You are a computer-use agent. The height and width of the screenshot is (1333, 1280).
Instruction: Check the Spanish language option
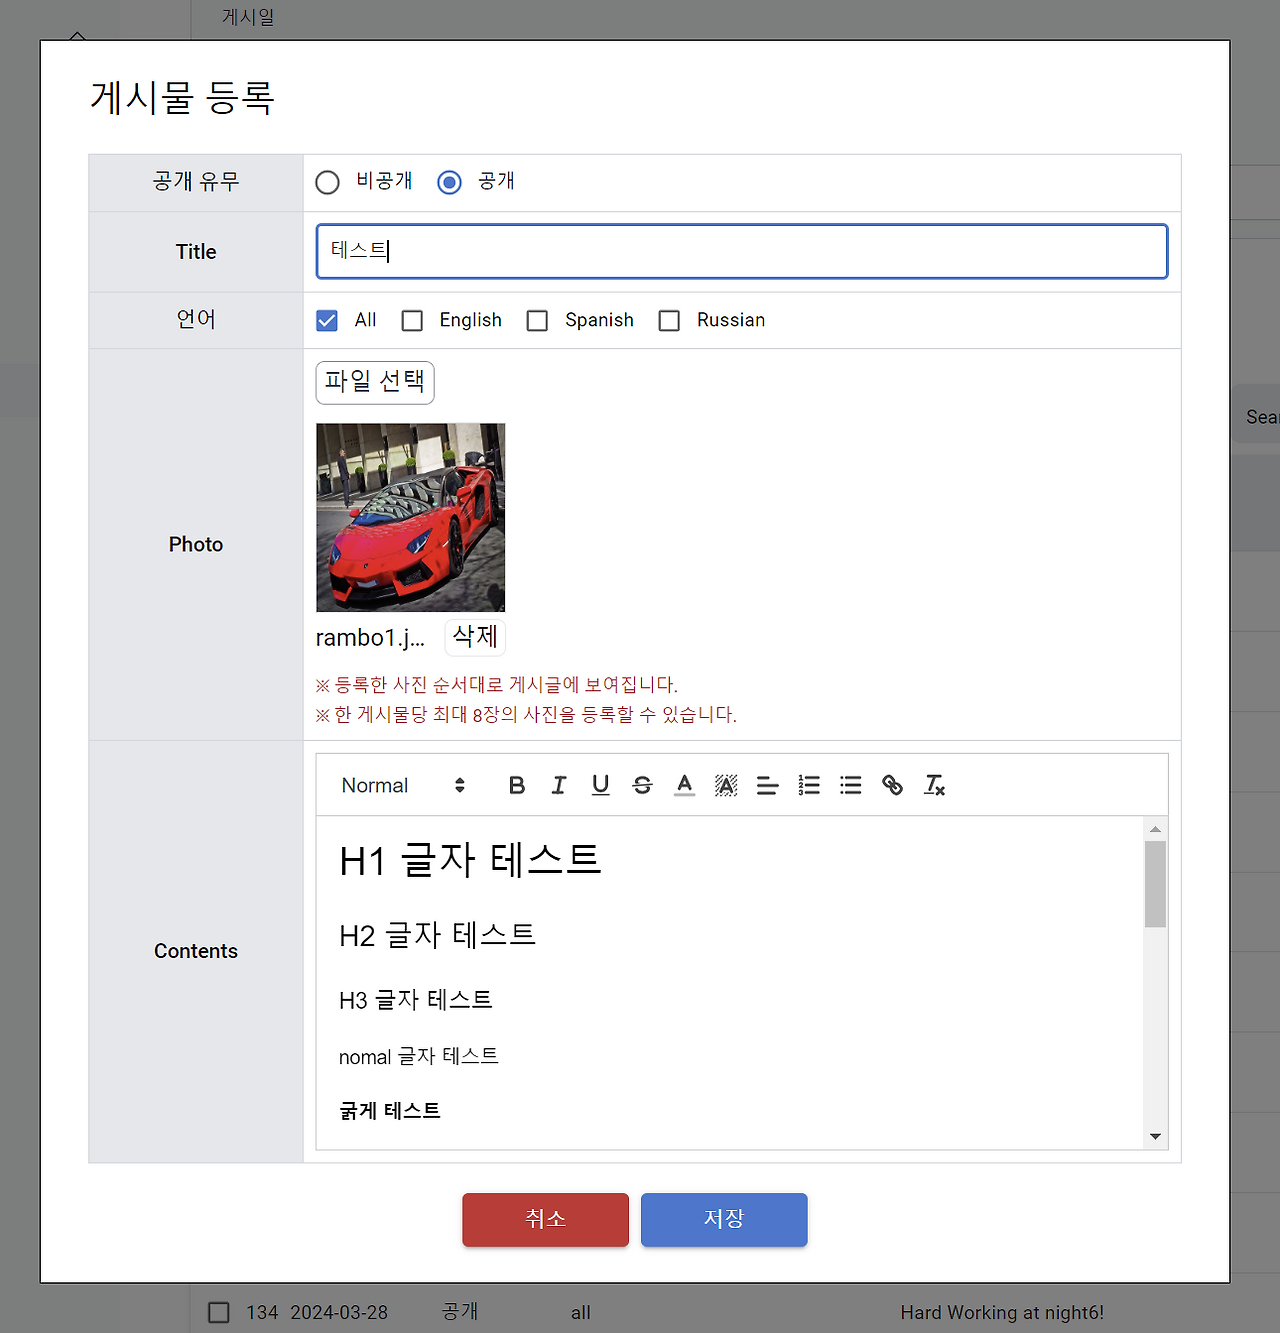tap(537, 320)
